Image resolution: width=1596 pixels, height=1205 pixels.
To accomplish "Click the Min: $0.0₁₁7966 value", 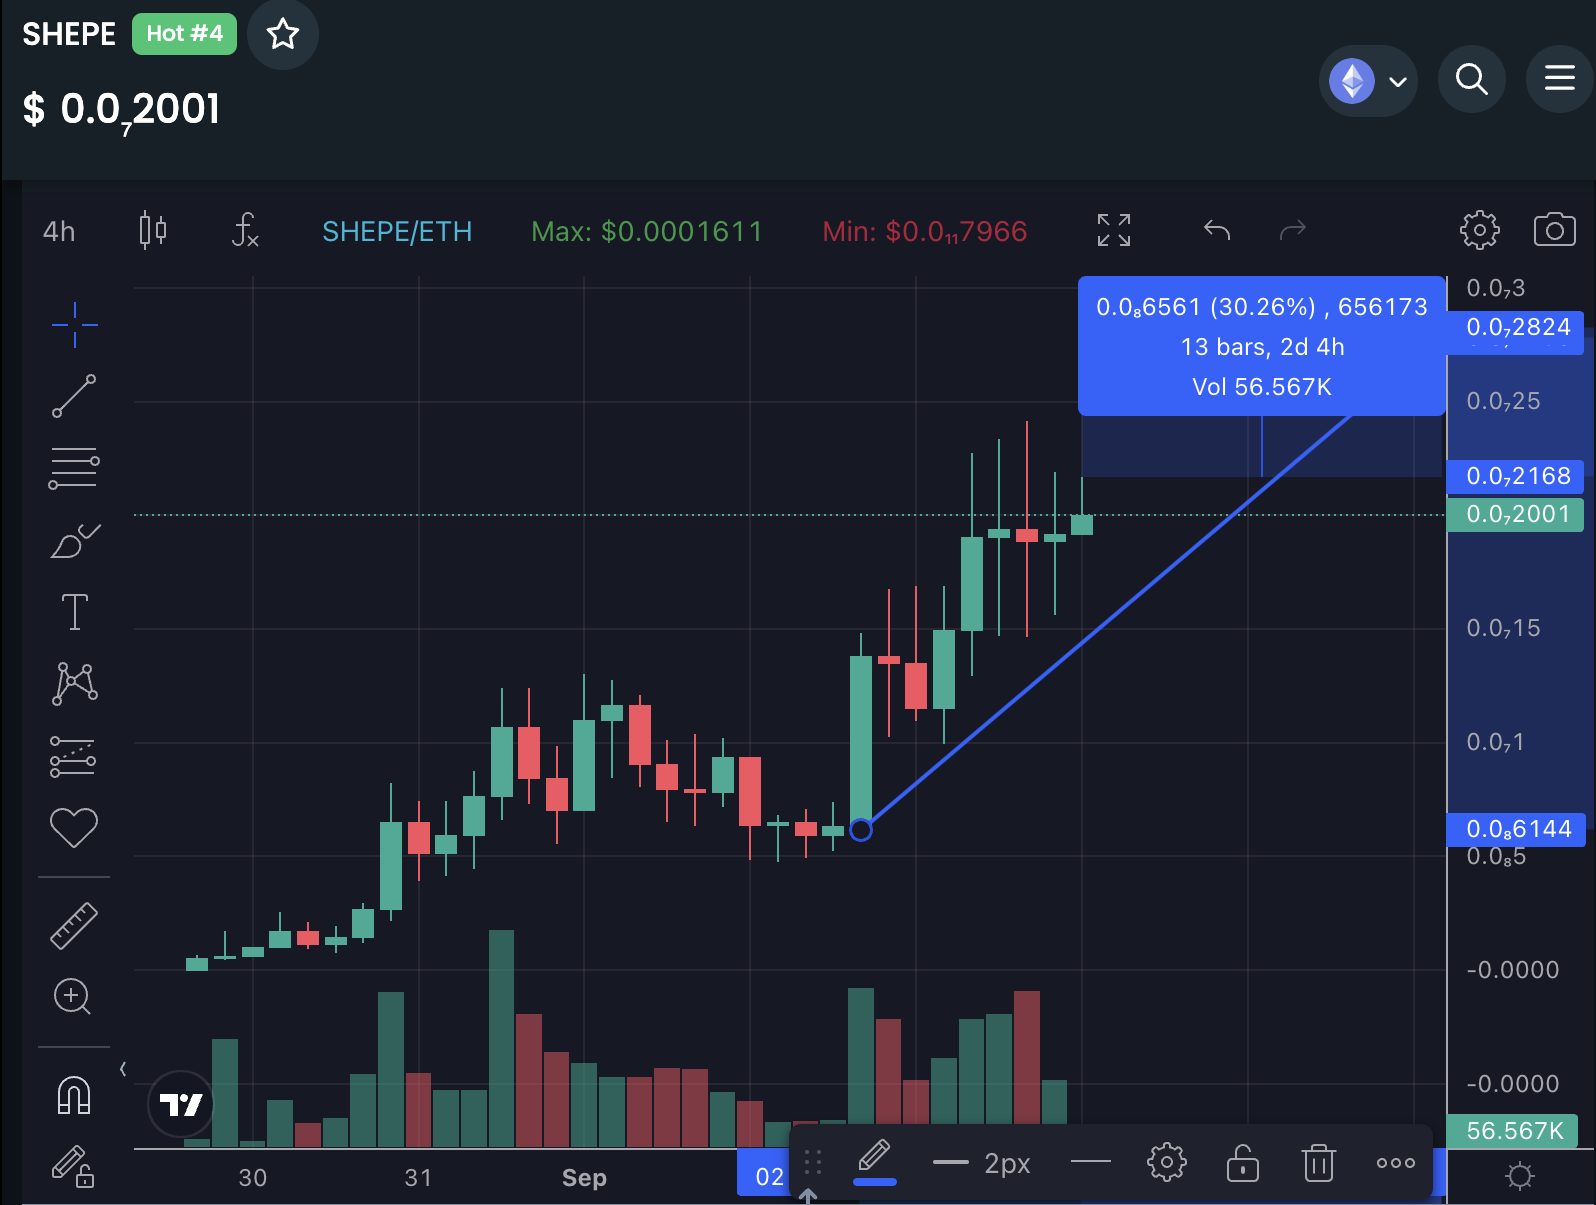I will click(x=925, y=232).
